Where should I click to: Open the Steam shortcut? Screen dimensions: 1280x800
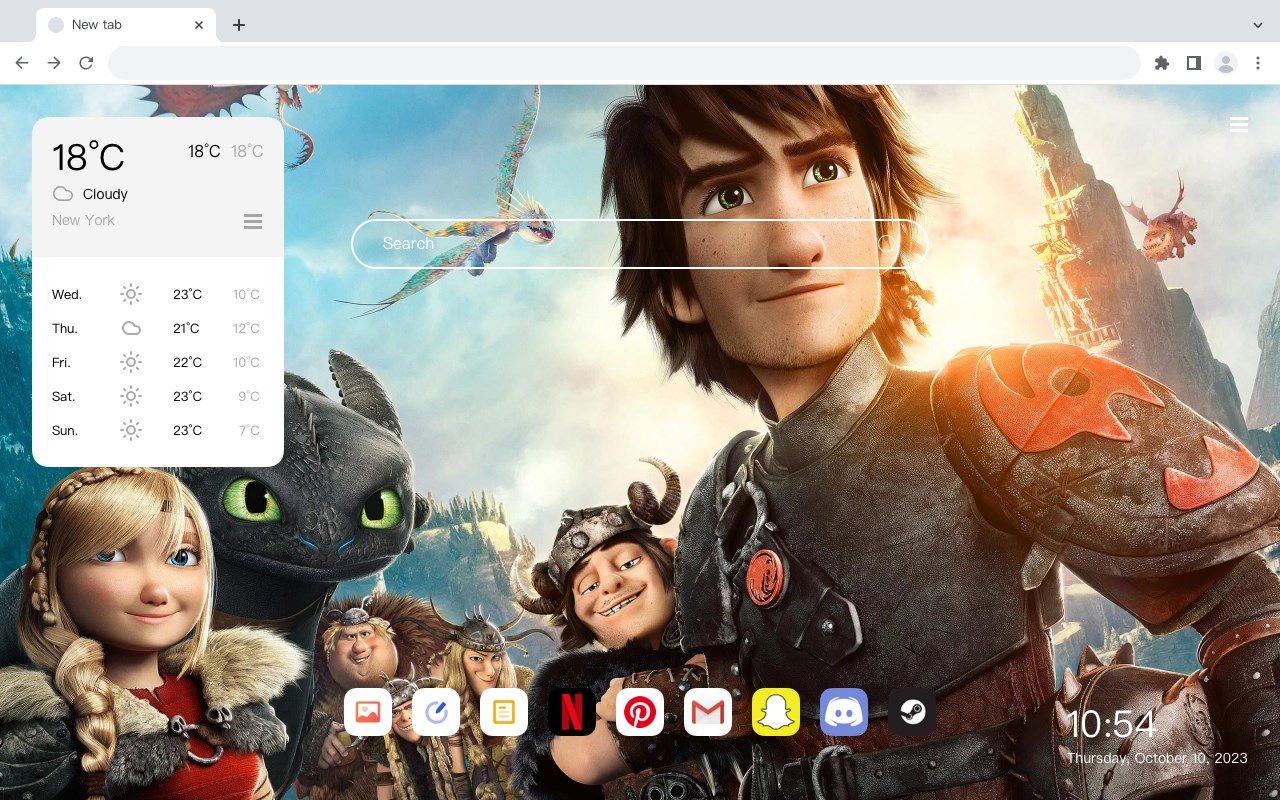(x=912, y=712)
